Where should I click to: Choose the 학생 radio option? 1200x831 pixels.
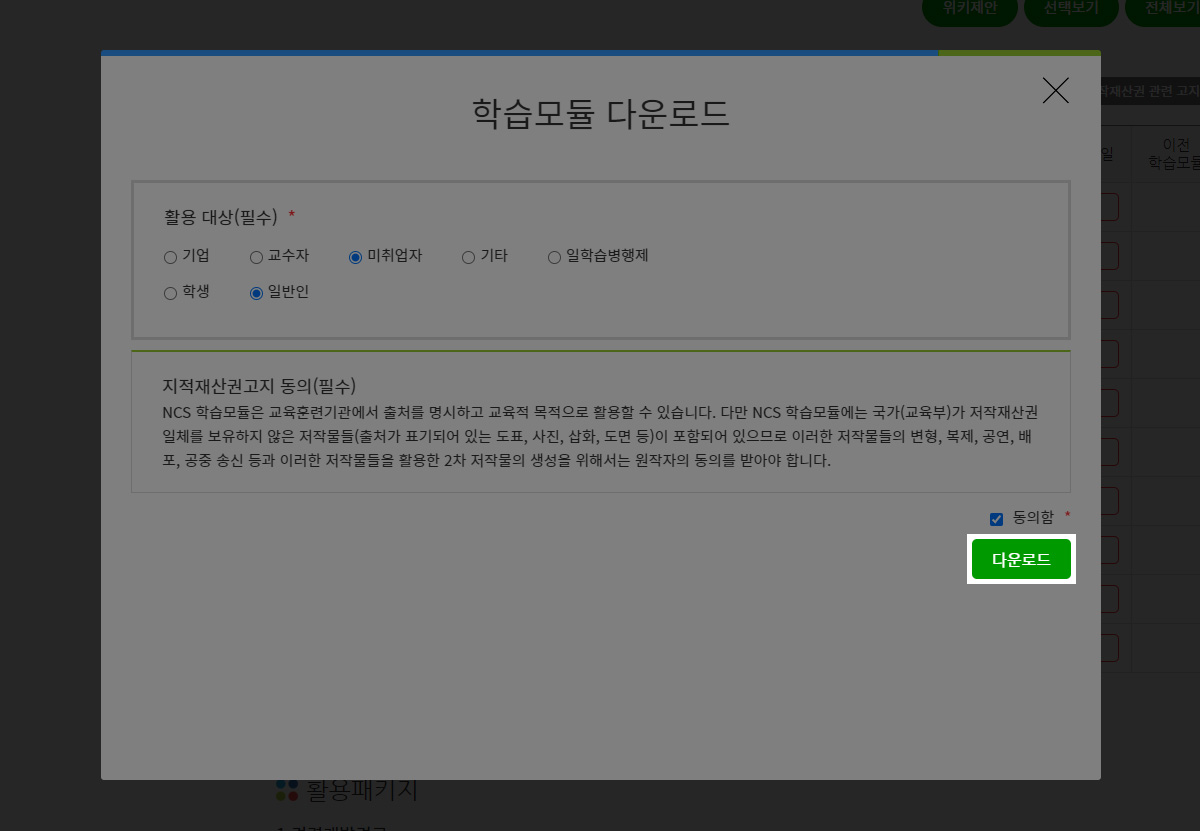tap(170, 294)
